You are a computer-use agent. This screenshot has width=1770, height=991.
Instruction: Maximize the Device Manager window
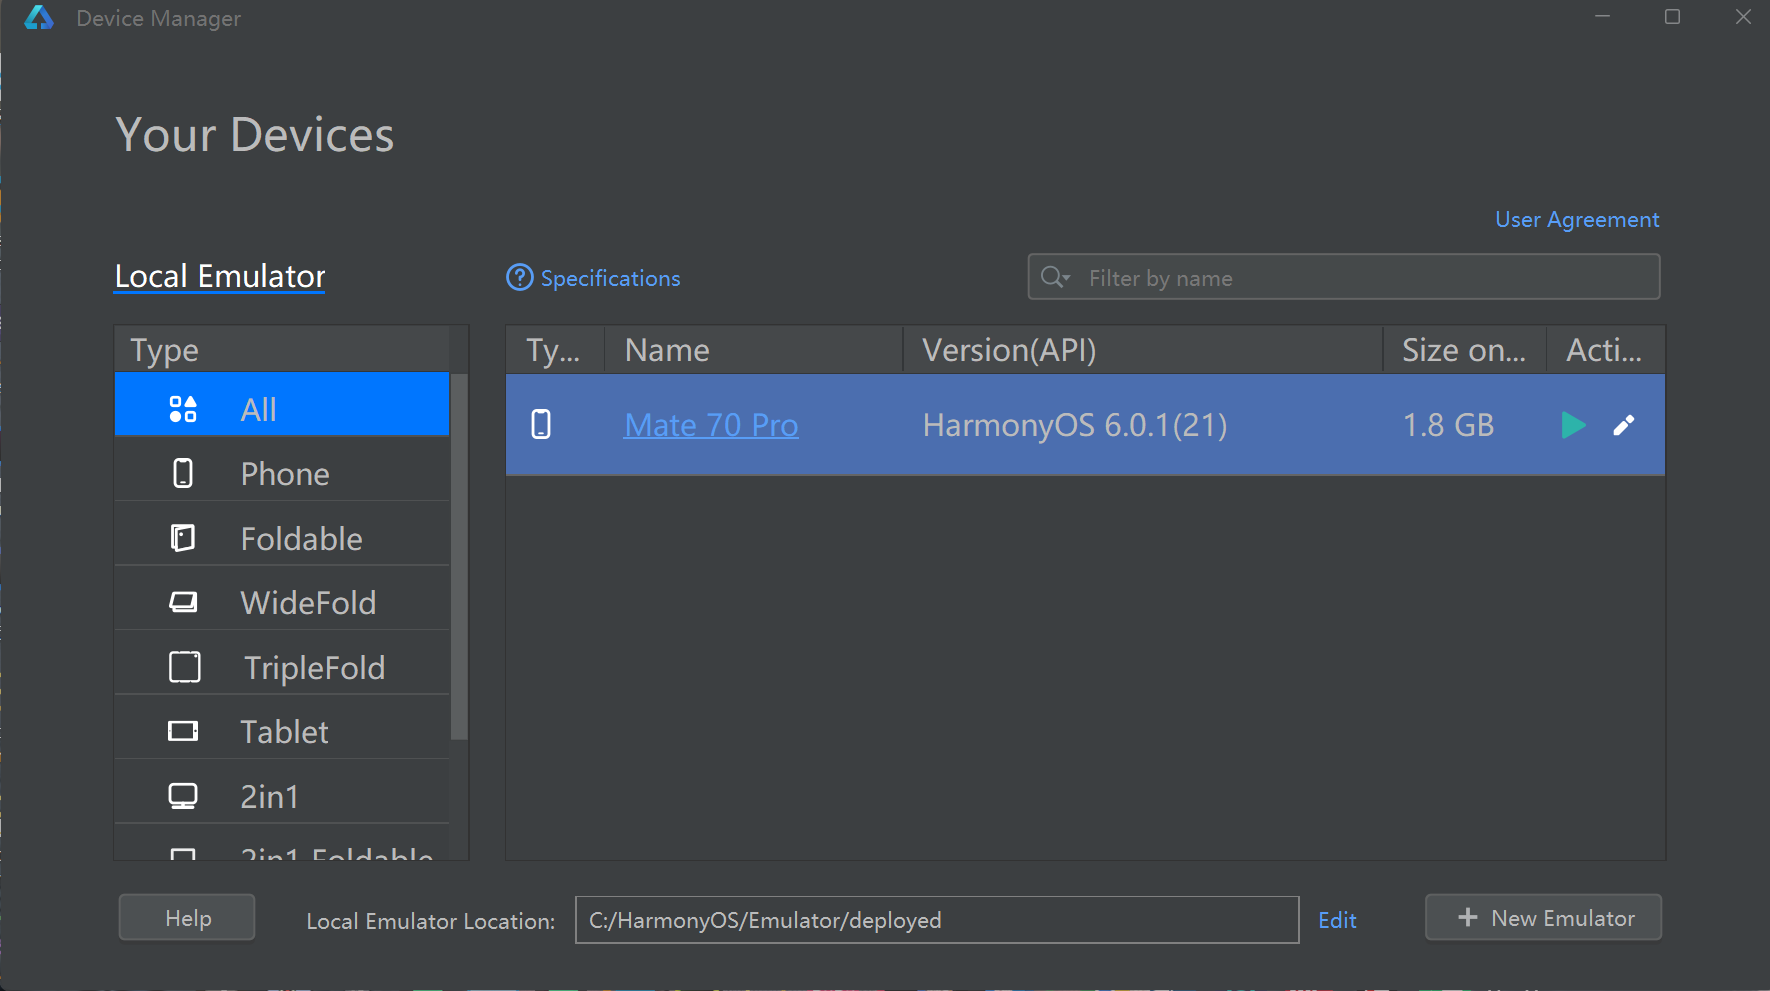1672,17
